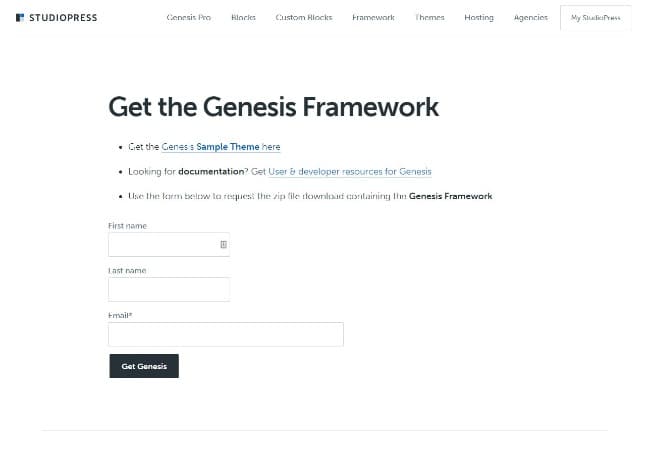The height and width of the screenshot is (468, 650).
Task: Go to Custom Blocks in navigation
Action: point(304,17)
